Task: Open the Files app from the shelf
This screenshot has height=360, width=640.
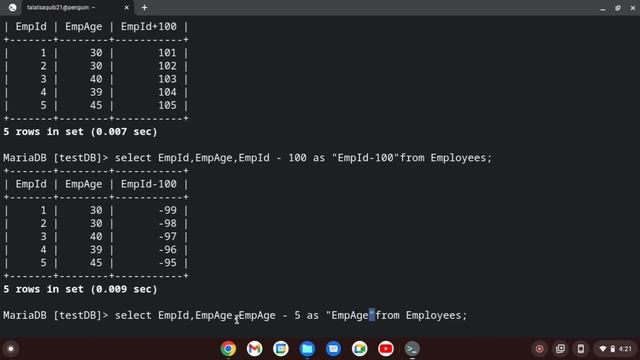Action: (307, 349)
